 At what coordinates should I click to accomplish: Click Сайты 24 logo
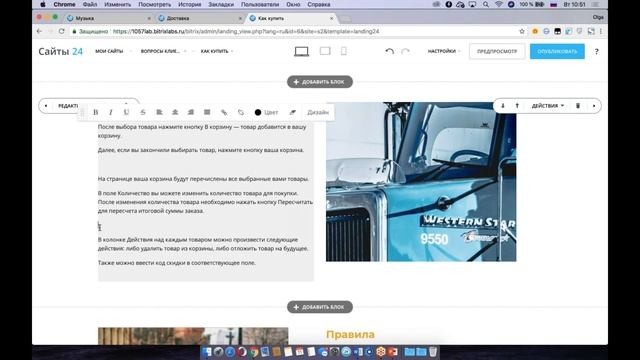click(x=60, y=51)
